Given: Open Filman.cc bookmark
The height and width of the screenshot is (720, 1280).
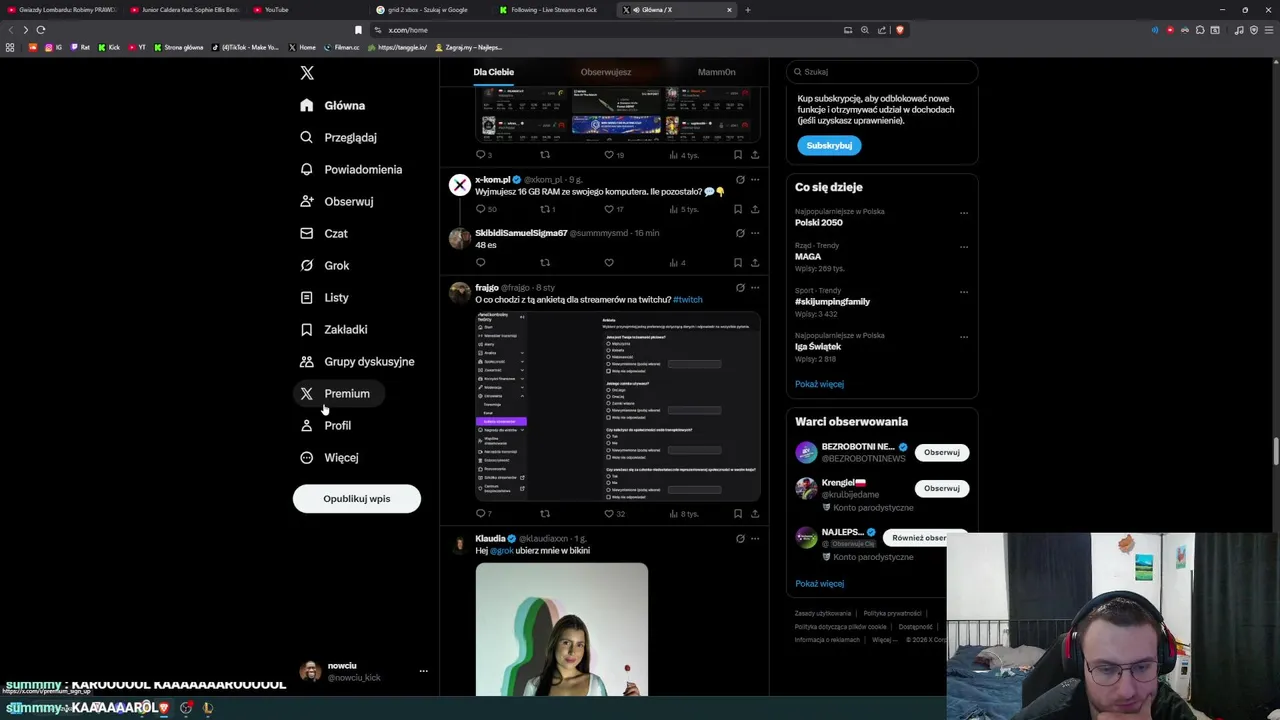Looking at the screenshot, I should pyautogui.click(x=342, y=47).
